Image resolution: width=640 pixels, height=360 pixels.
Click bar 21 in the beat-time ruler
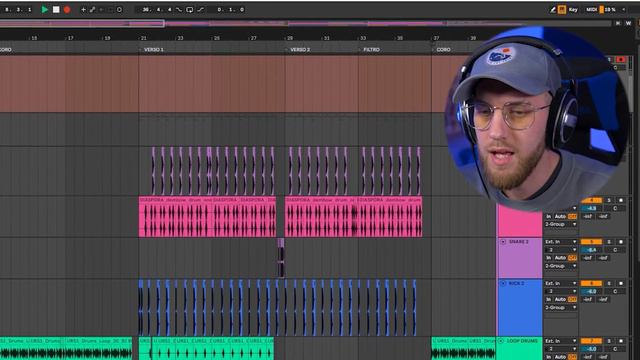tap(143, 38)
